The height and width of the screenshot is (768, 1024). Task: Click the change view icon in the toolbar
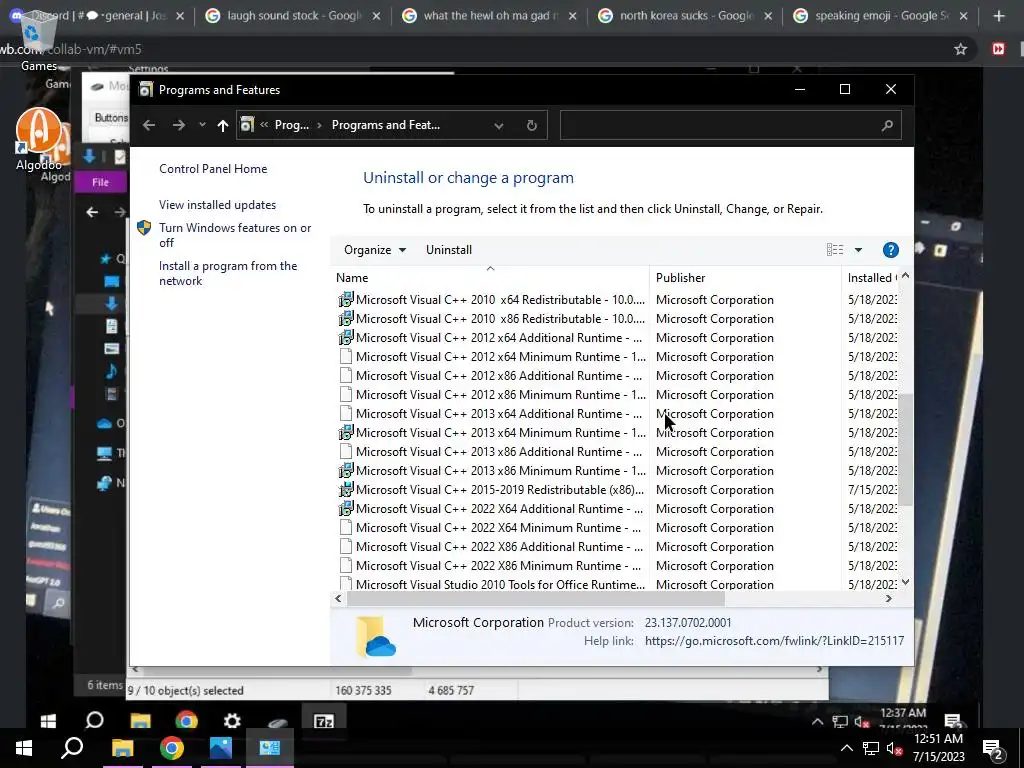[x=835, y=249]
